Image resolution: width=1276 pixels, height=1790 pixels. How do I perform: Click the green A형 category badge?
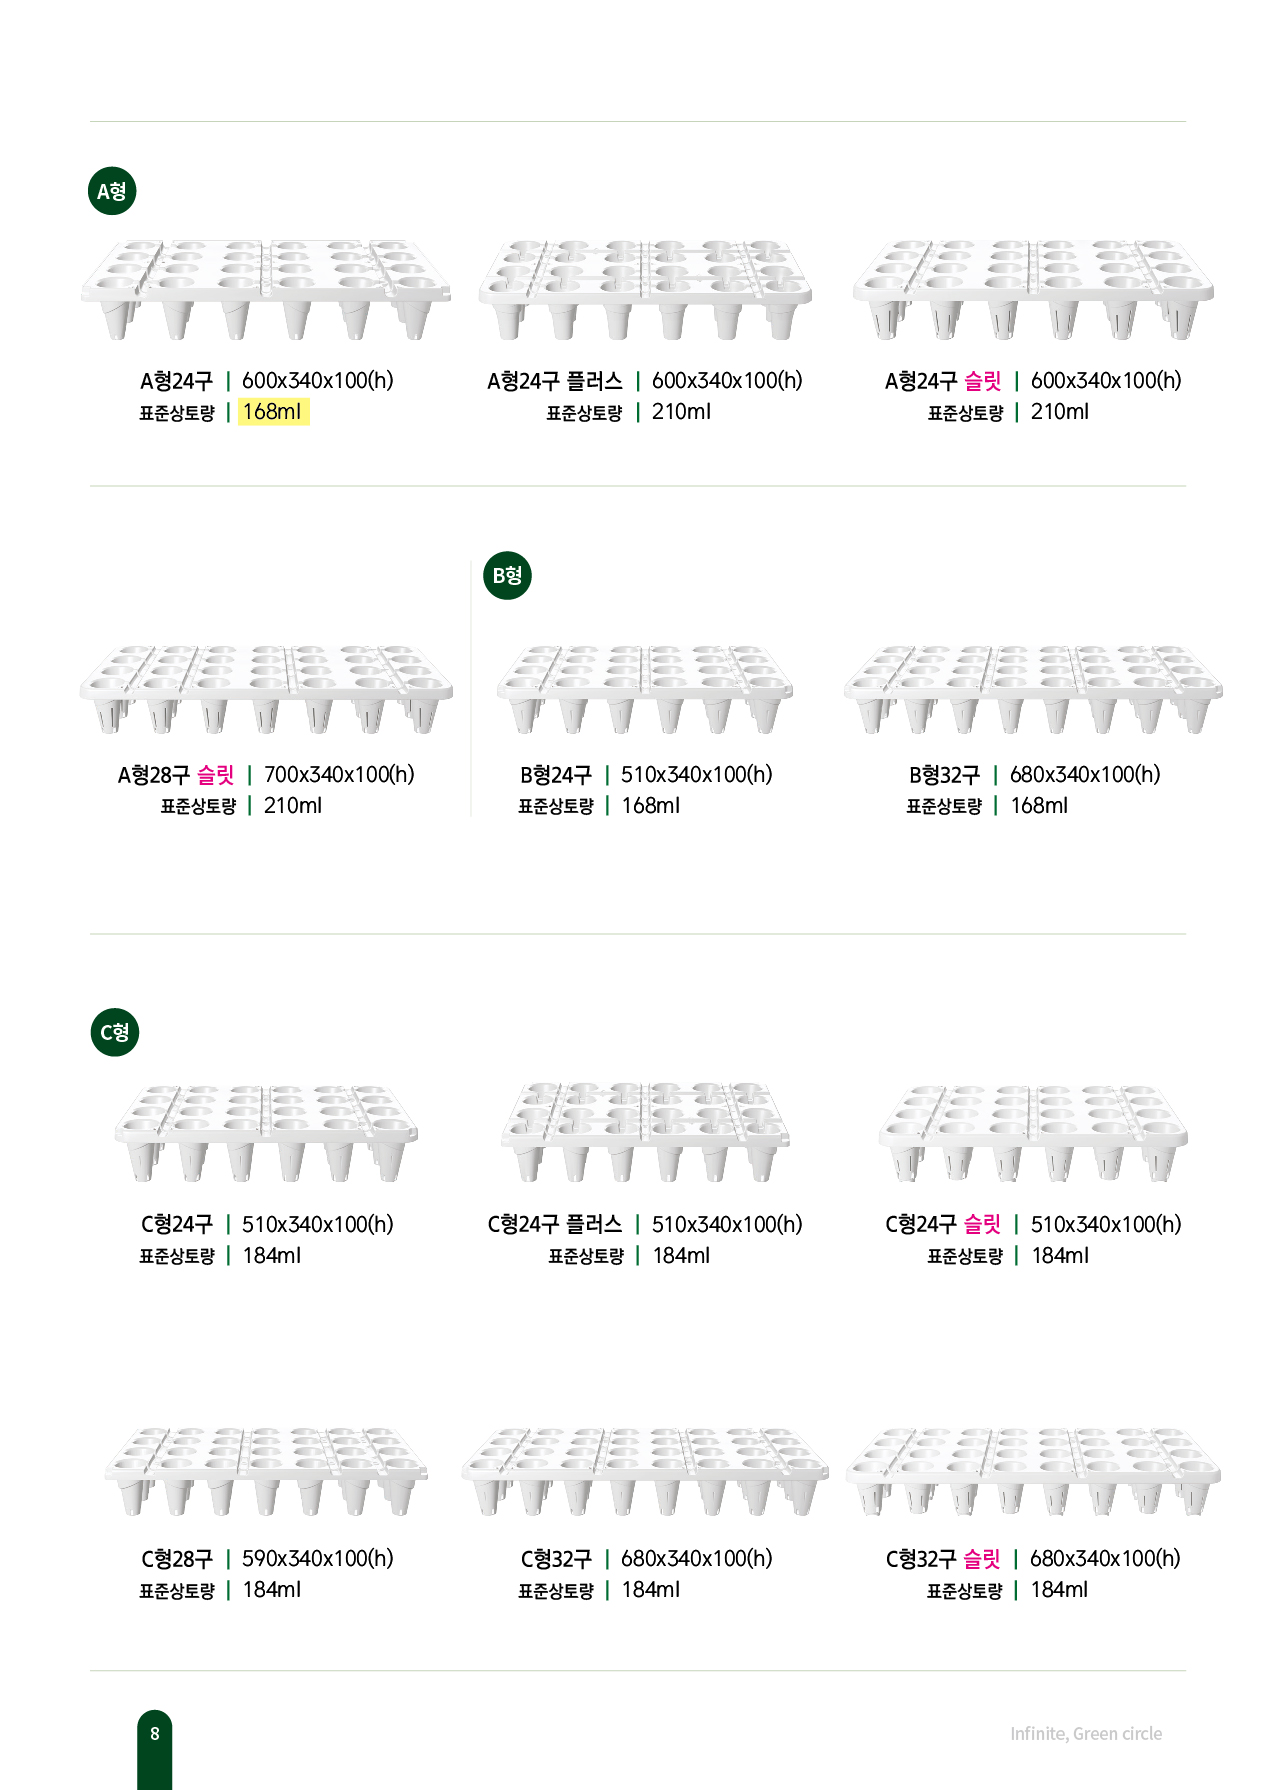[x=112, y=191]
